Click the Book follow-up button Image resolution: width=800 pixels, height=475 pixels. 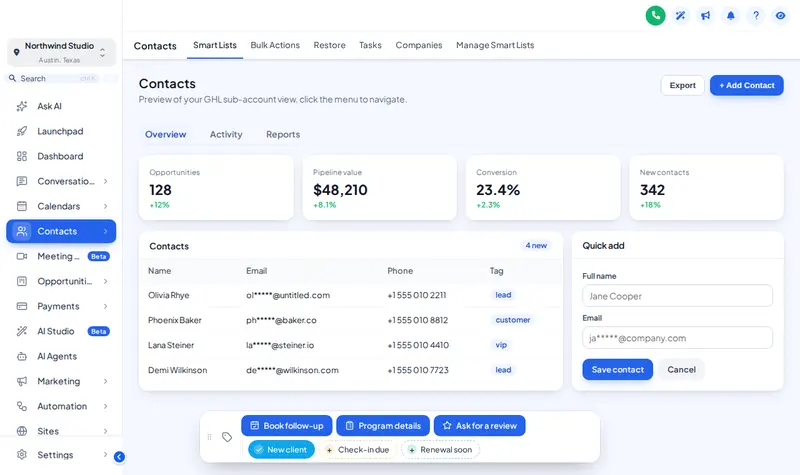coord(286,426)
